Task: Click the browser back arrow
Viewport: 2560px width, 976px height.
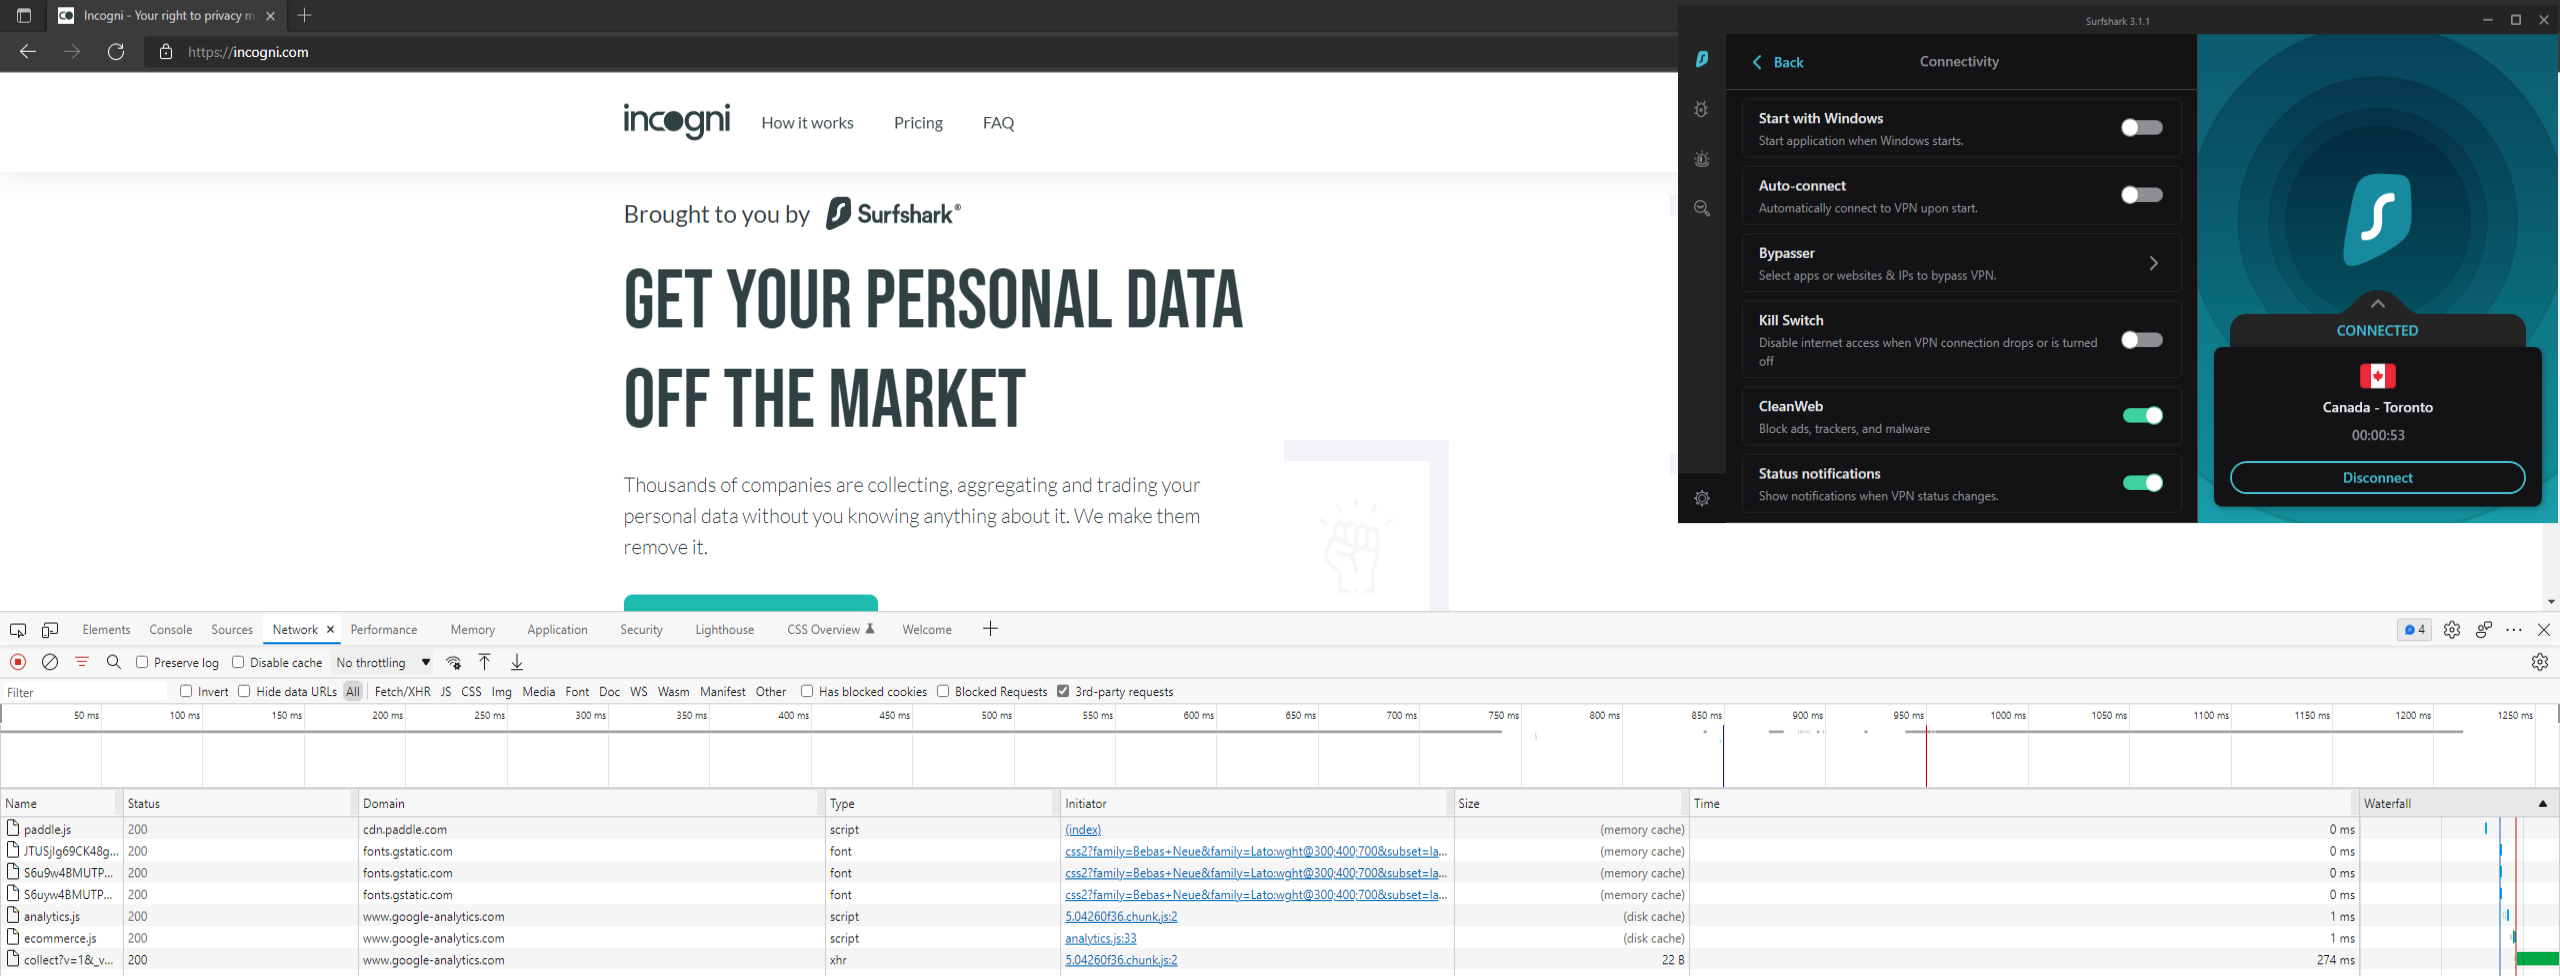Action: [x=28, y=52]
